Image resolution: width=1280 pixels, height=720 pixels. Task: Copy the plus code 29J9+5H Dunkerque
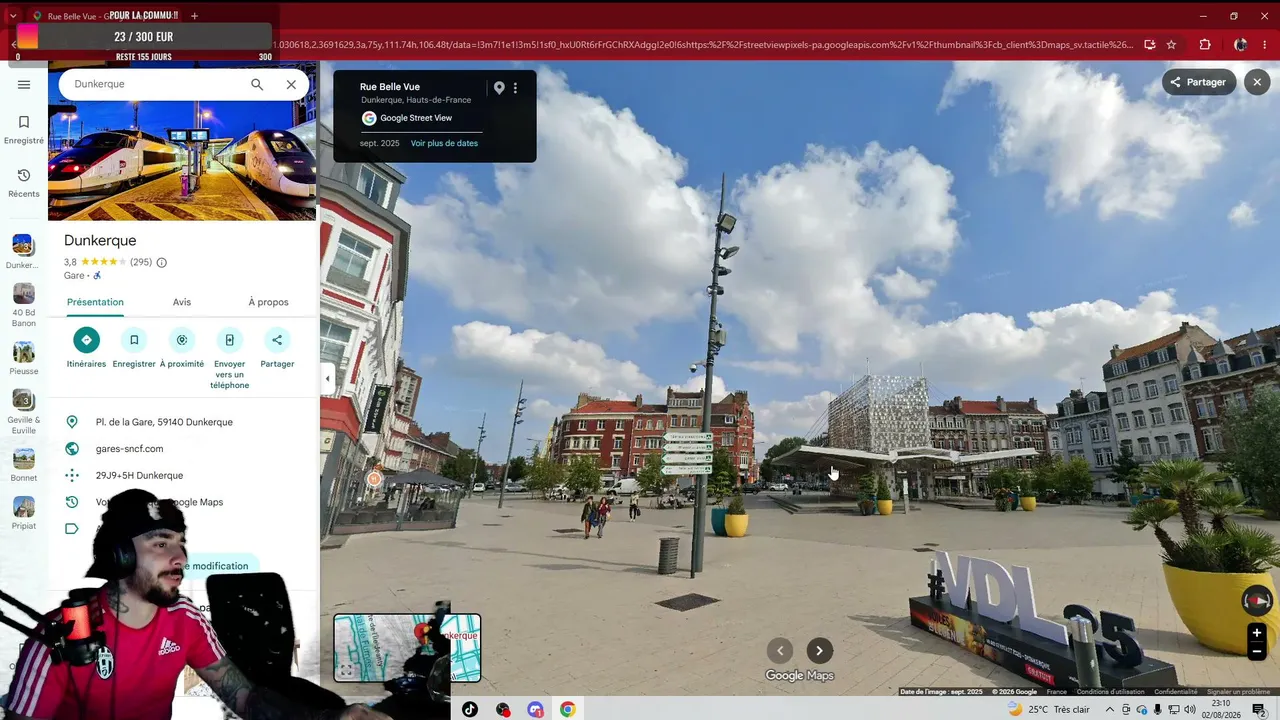139,476
